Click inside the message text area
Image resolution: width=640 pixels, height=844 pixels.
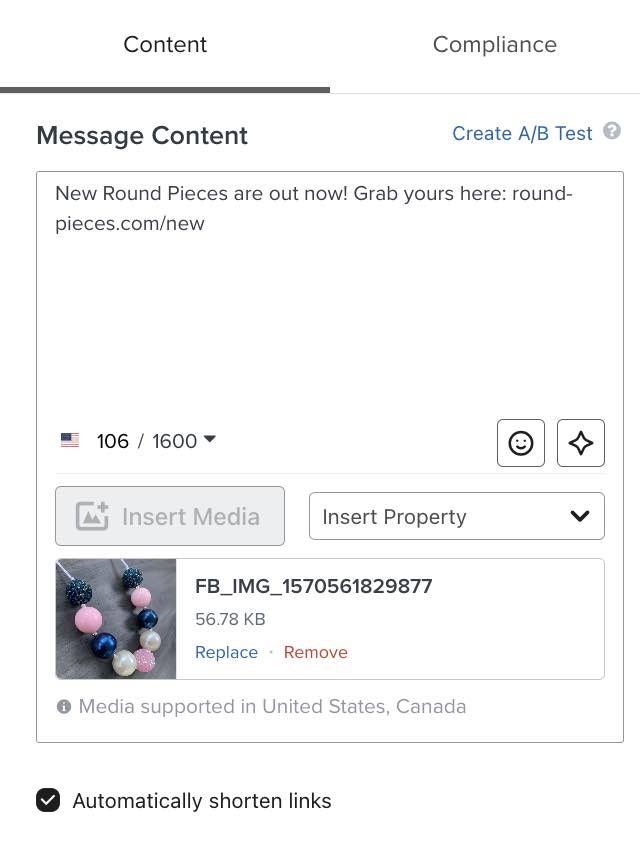pyautogui.click(x=329, y=291)
